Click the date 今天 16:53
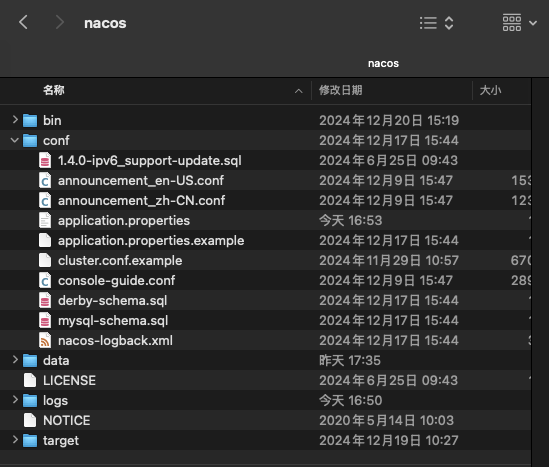 (x=350, y=221)
